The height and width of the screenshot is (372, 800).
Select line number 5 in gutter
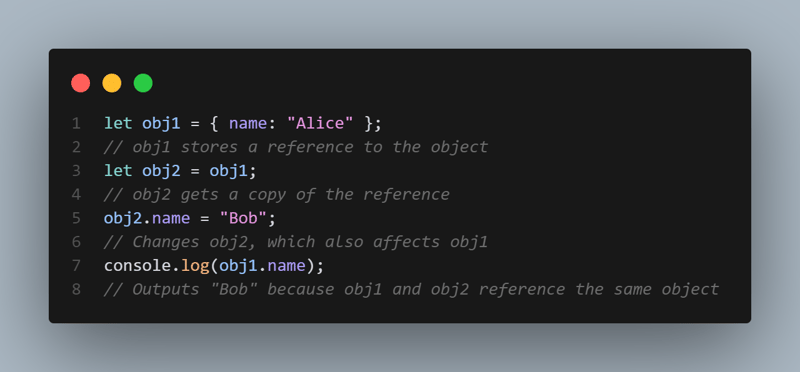tap(76, 218)
